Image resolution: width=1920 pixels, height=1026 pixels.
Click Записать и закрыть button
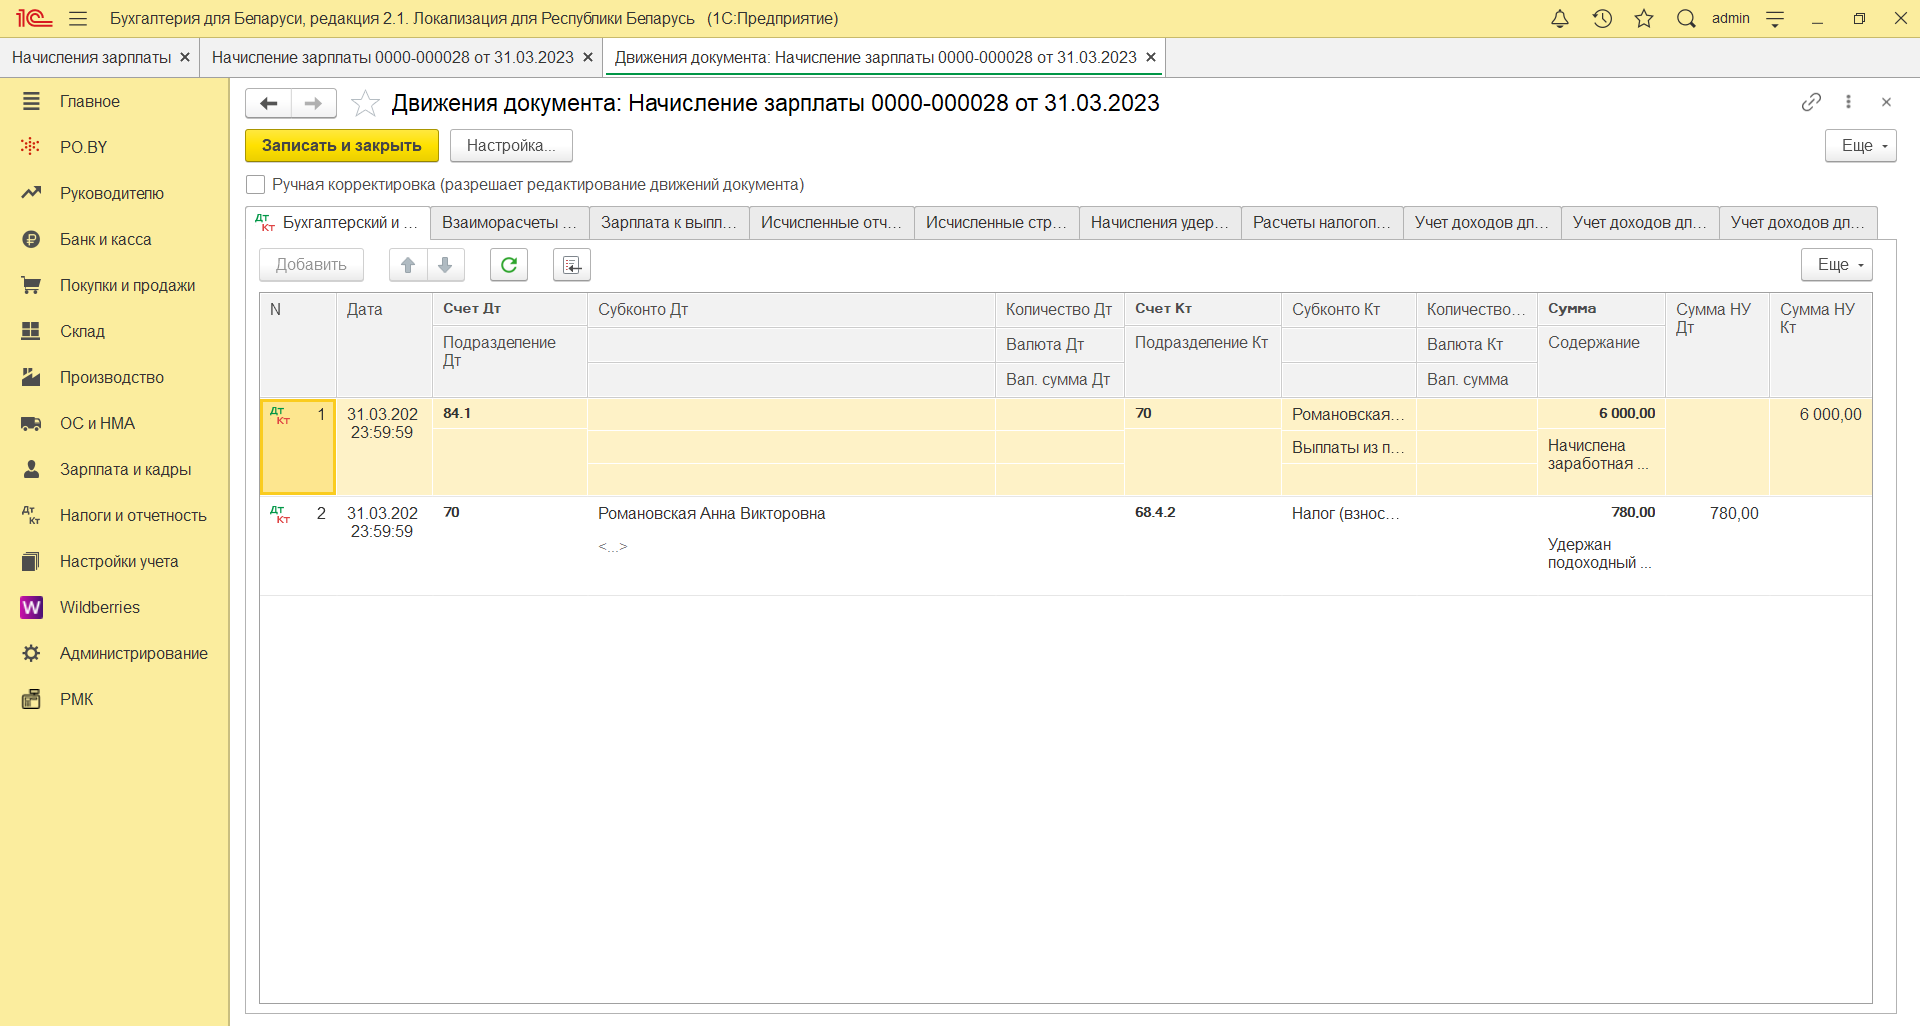tap(342, 146)
